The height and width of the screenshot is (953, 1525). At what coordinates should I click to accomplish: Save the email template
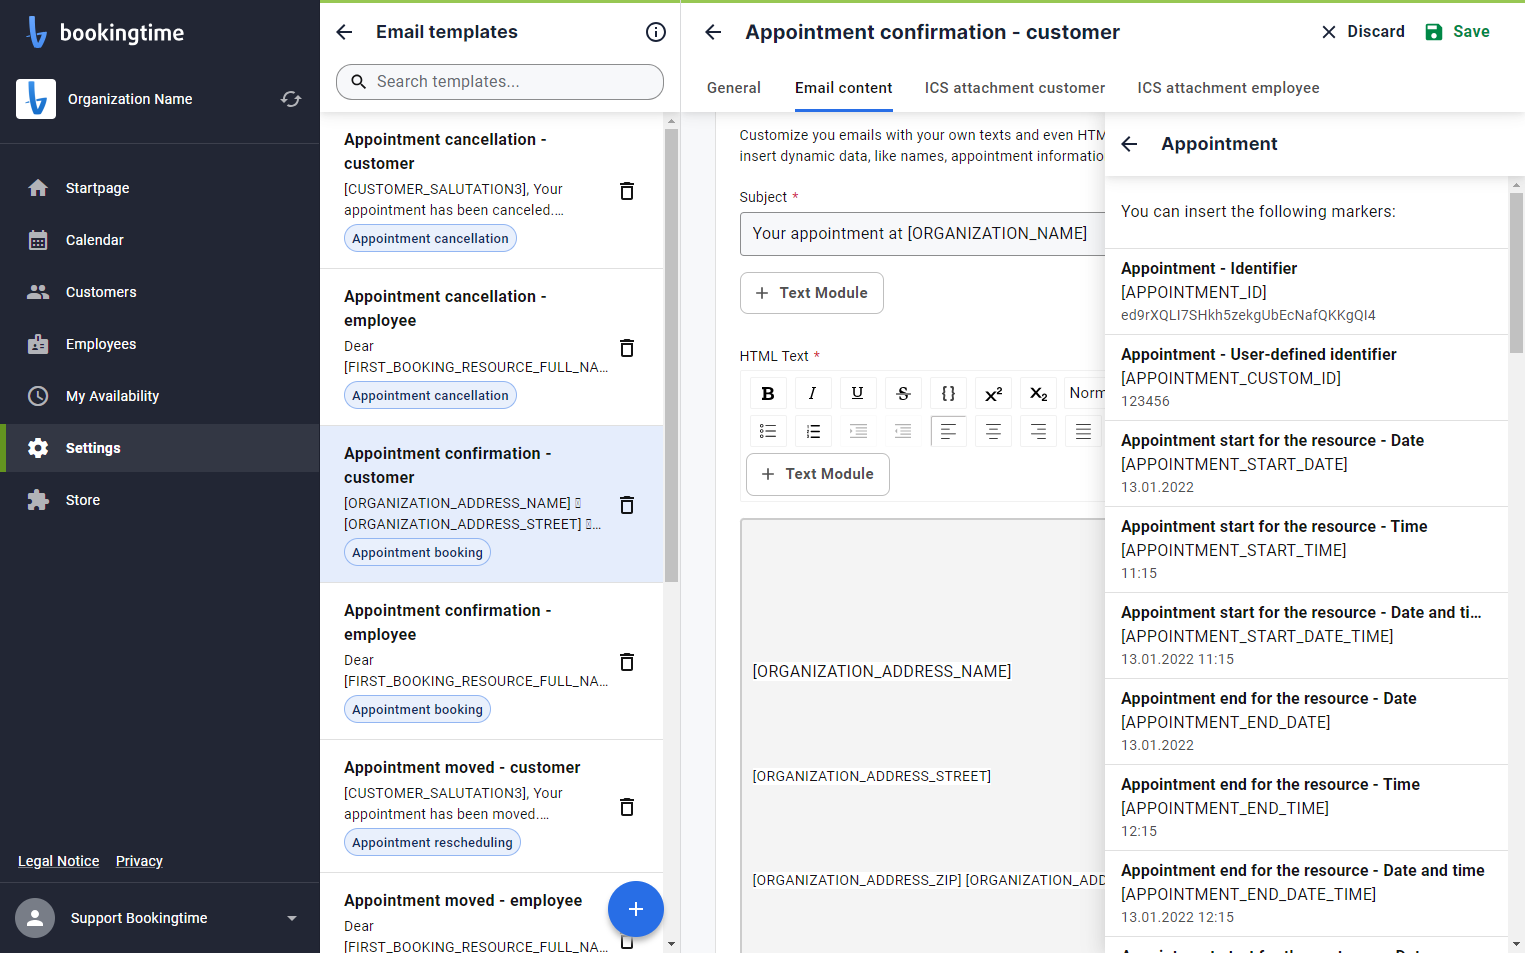(x=1457, y=32)
